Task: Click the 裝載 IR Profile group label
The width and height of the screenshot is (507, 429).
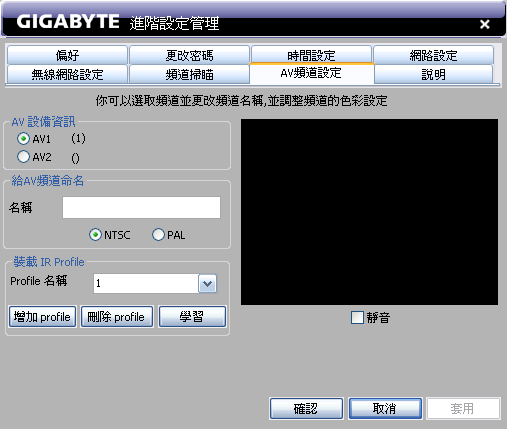Action: pos(49,262)
